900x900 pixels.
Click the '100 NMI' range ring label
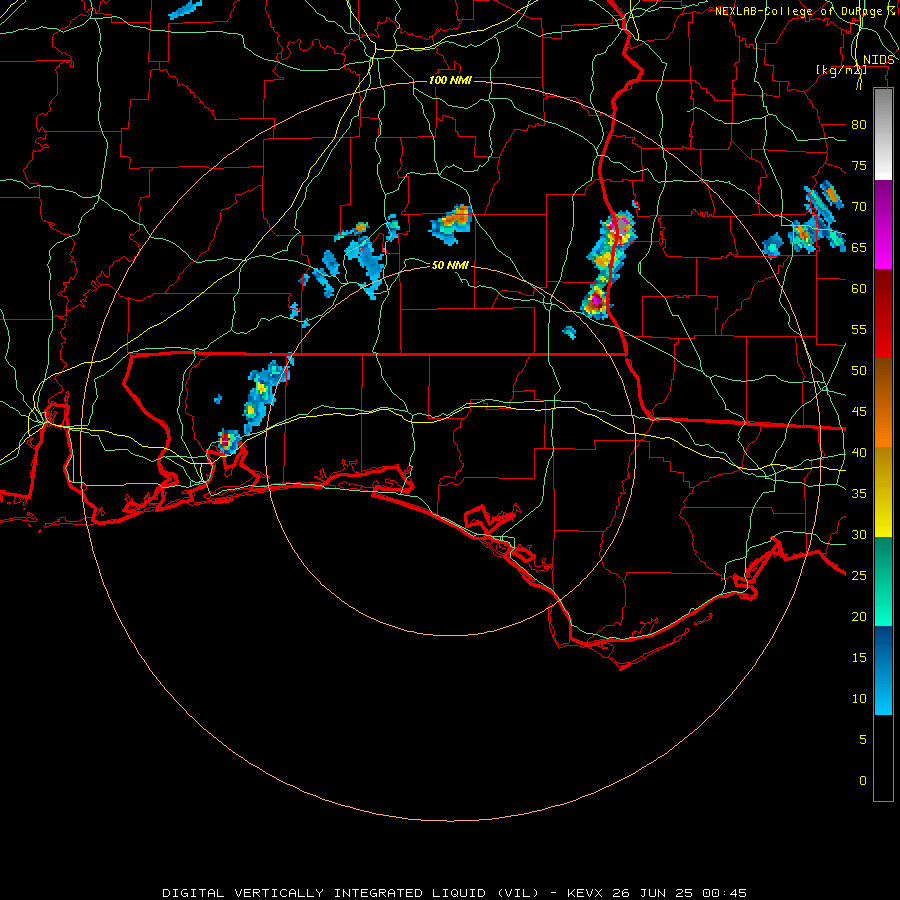[450, 80]
